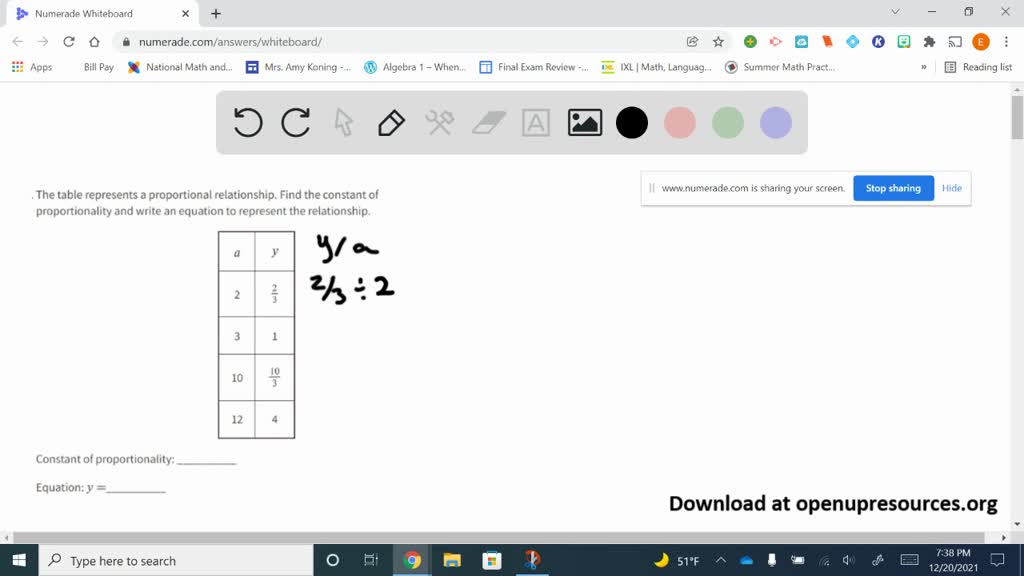Select the pointer selection tool
Image resolution: width=1024 pixels, height=576 pixels.
coord(343,122)
